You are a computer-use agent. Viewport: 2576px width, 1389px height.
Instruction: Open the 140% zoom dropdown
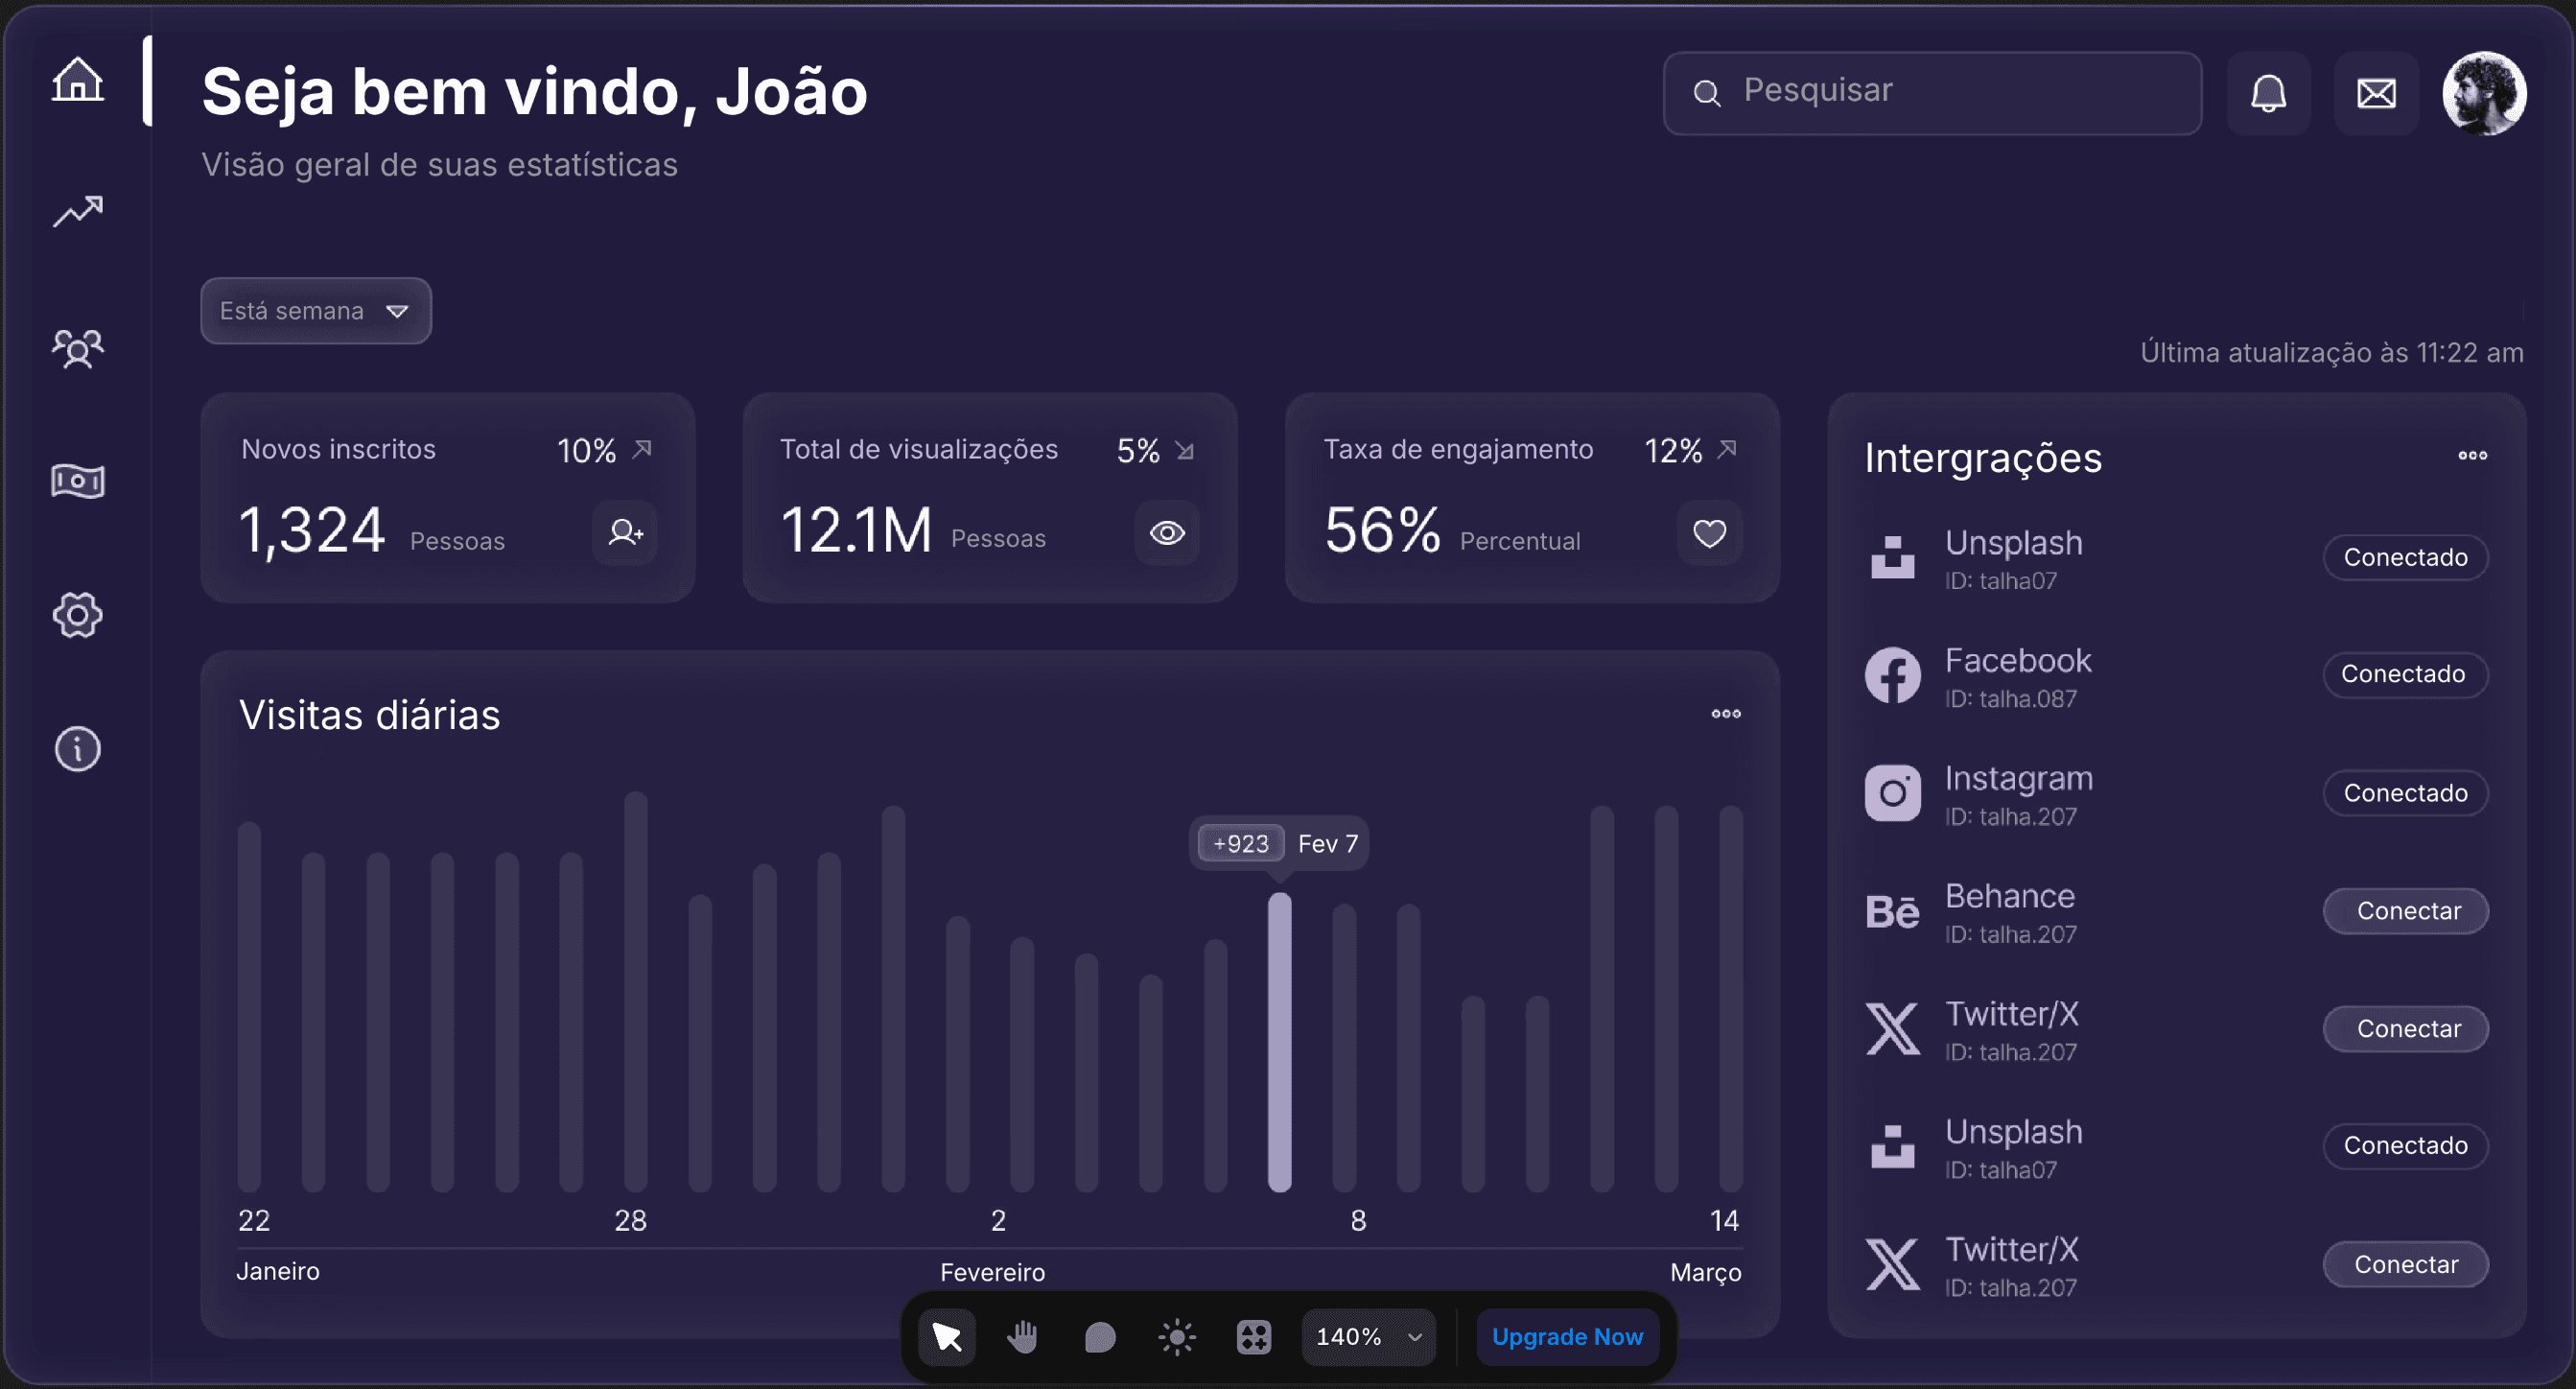tap(1368, 1337)
